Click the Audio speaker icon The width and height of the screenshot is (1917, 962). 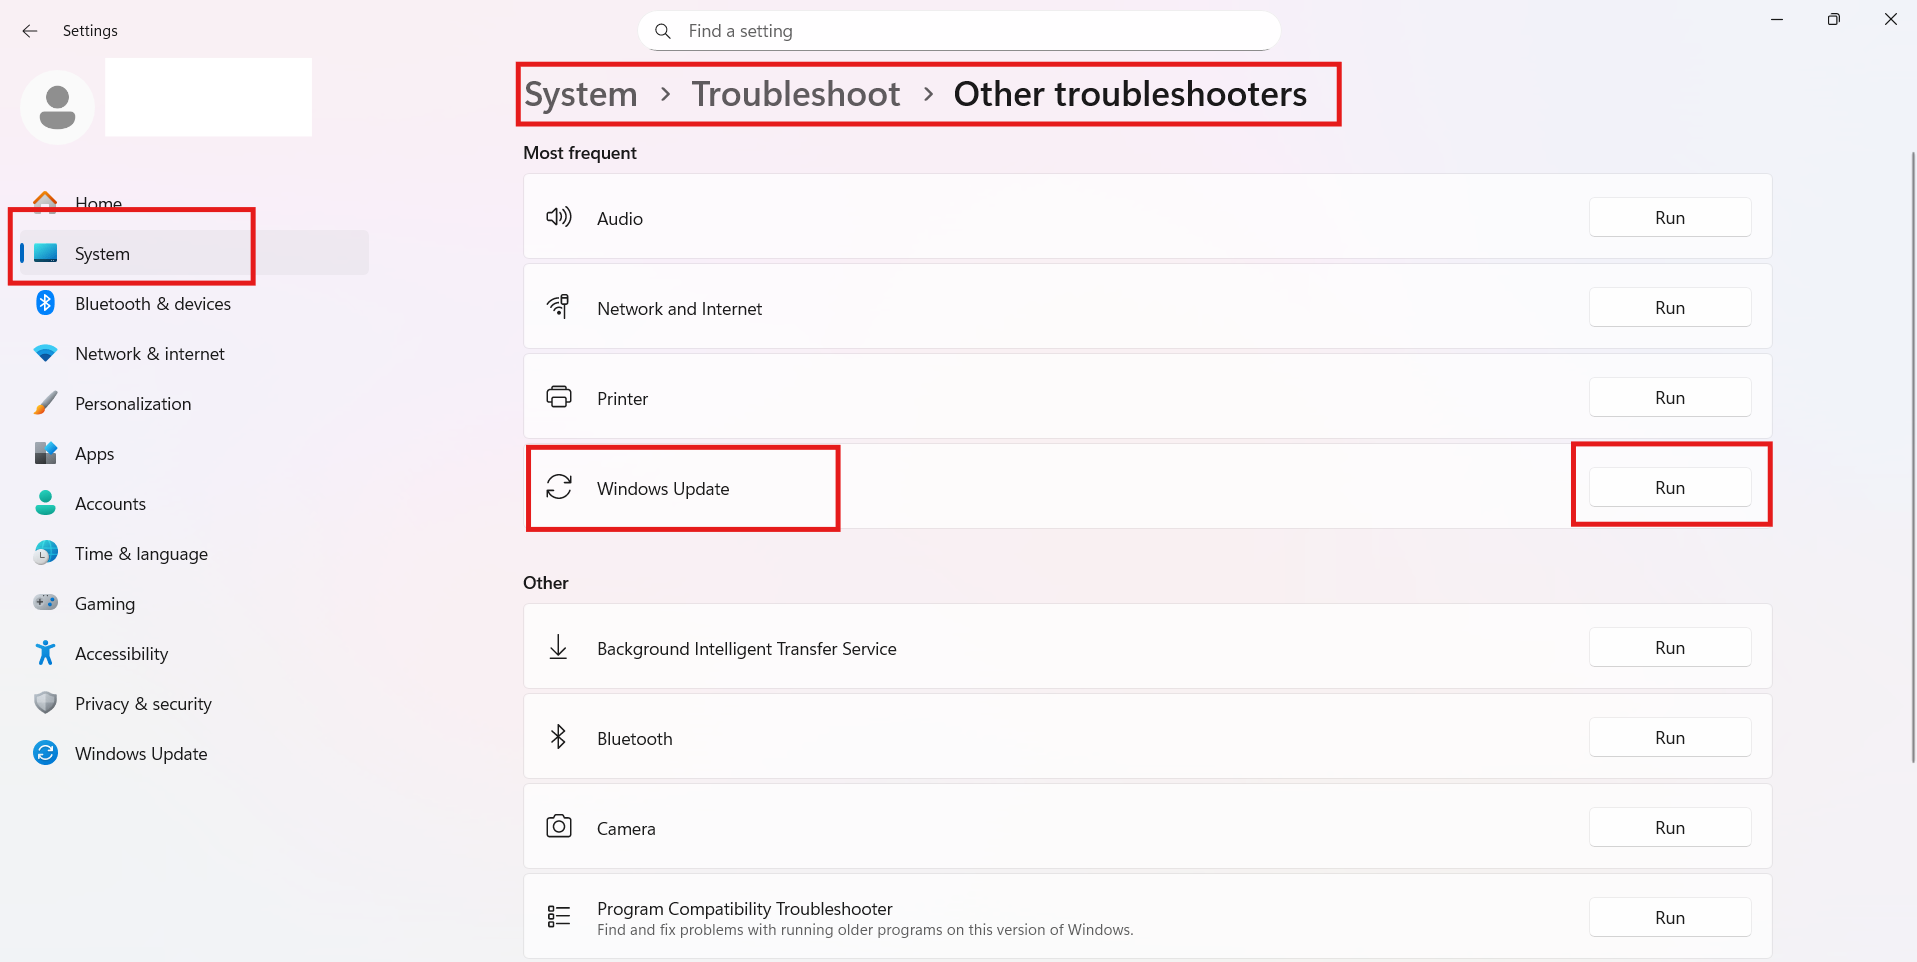pyautogui.click(x=559, y=216)
